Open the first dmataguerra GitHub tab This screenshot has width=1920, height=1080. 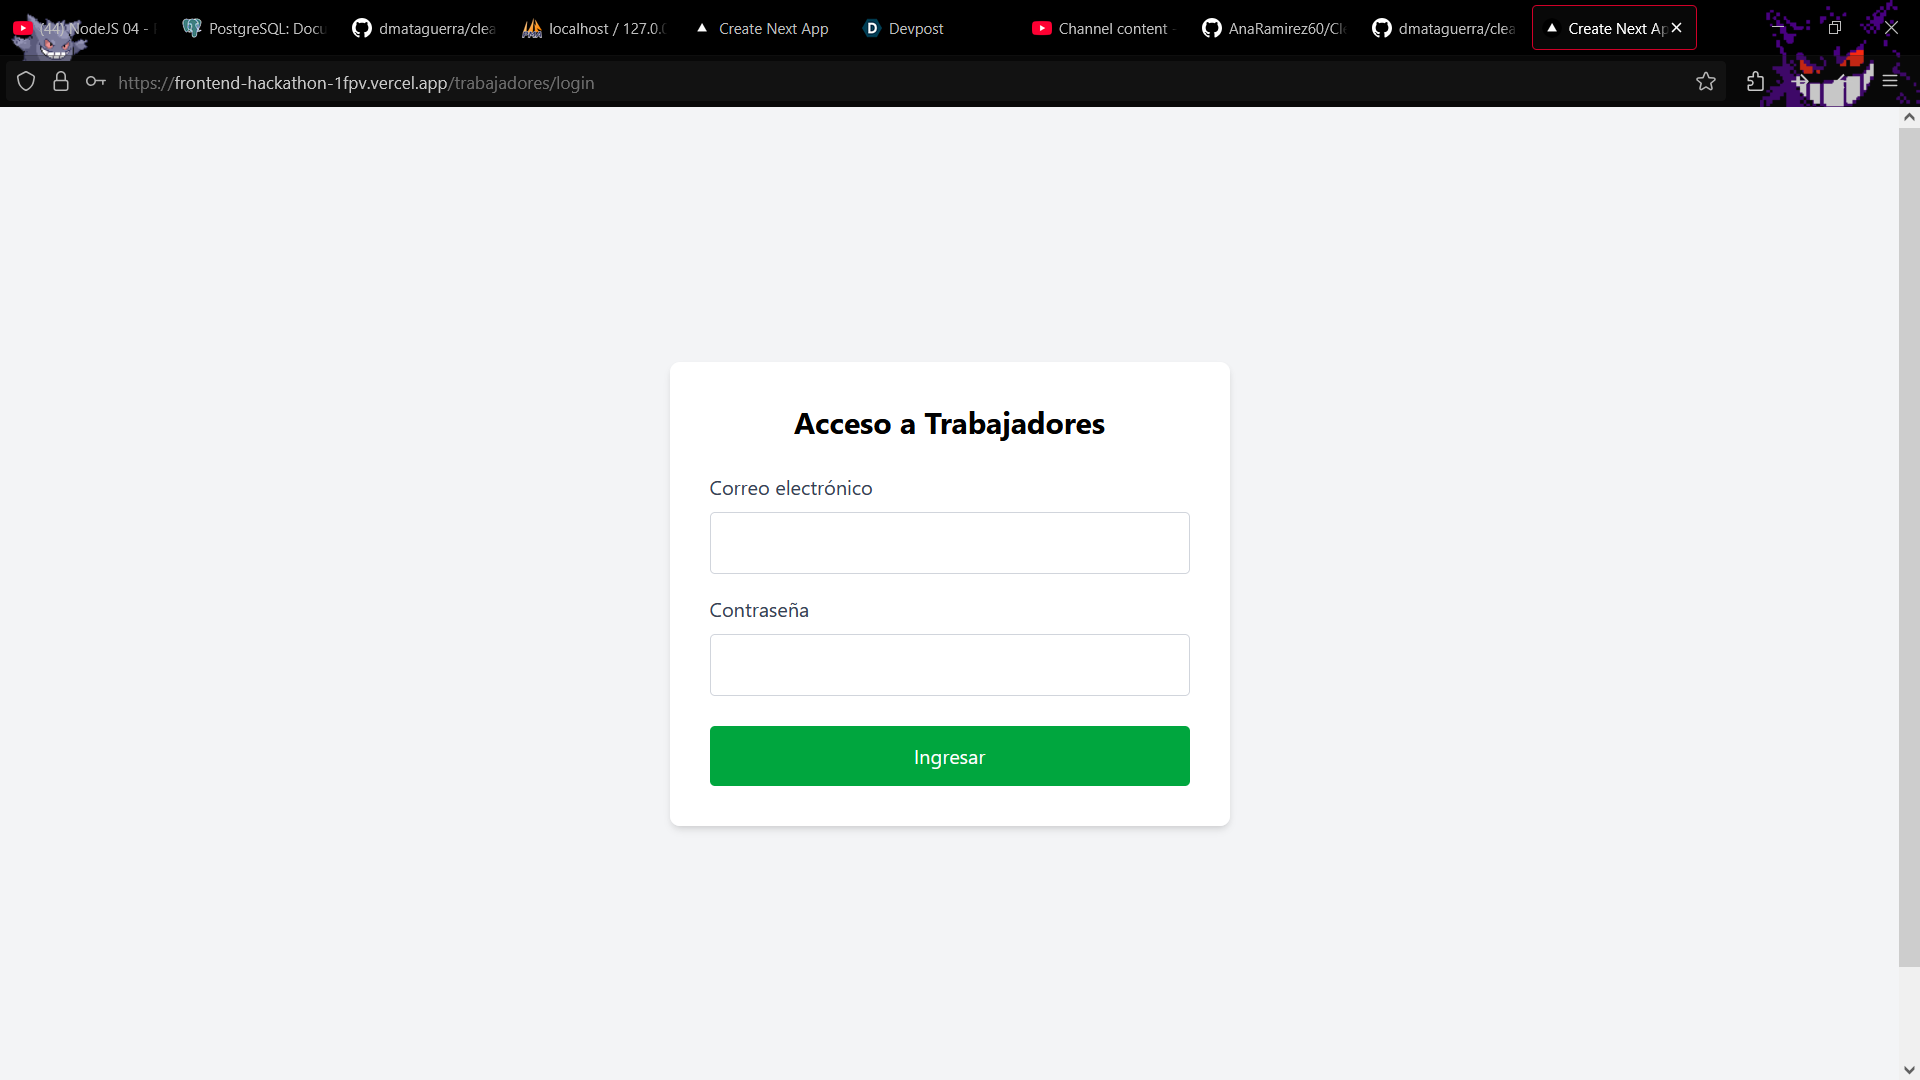click(425, 28)
